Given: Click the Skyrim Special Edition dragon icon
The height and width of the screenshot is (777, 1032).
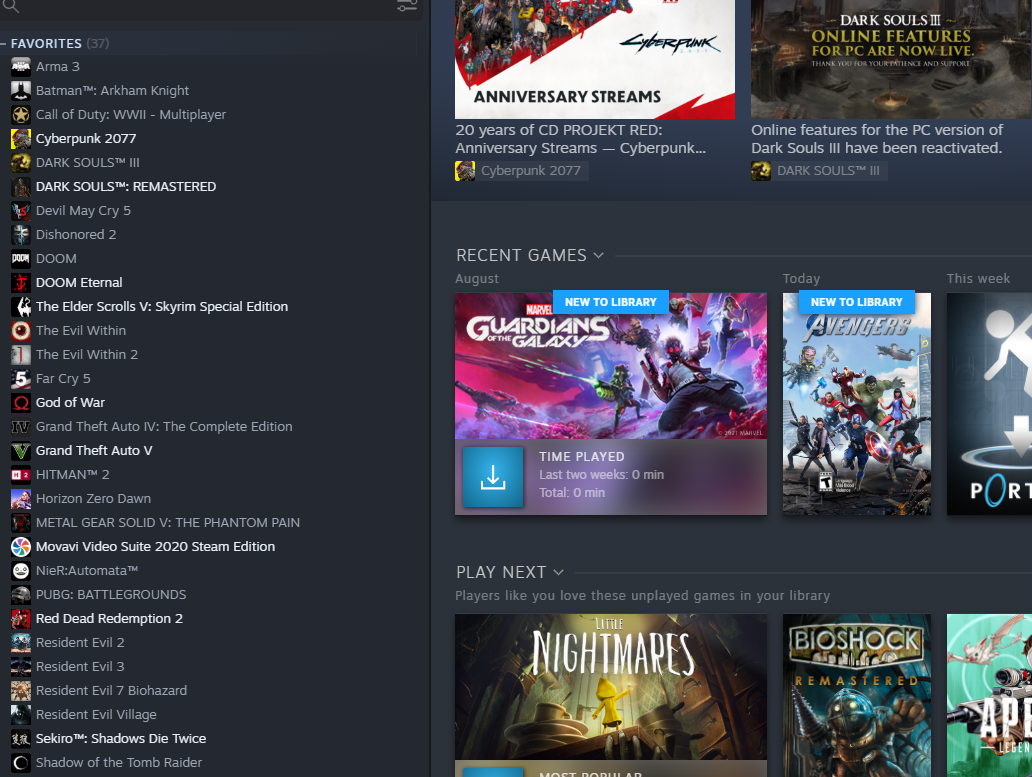Looking at the screenshot, I should pyautogui.click(x=20, y=307).
